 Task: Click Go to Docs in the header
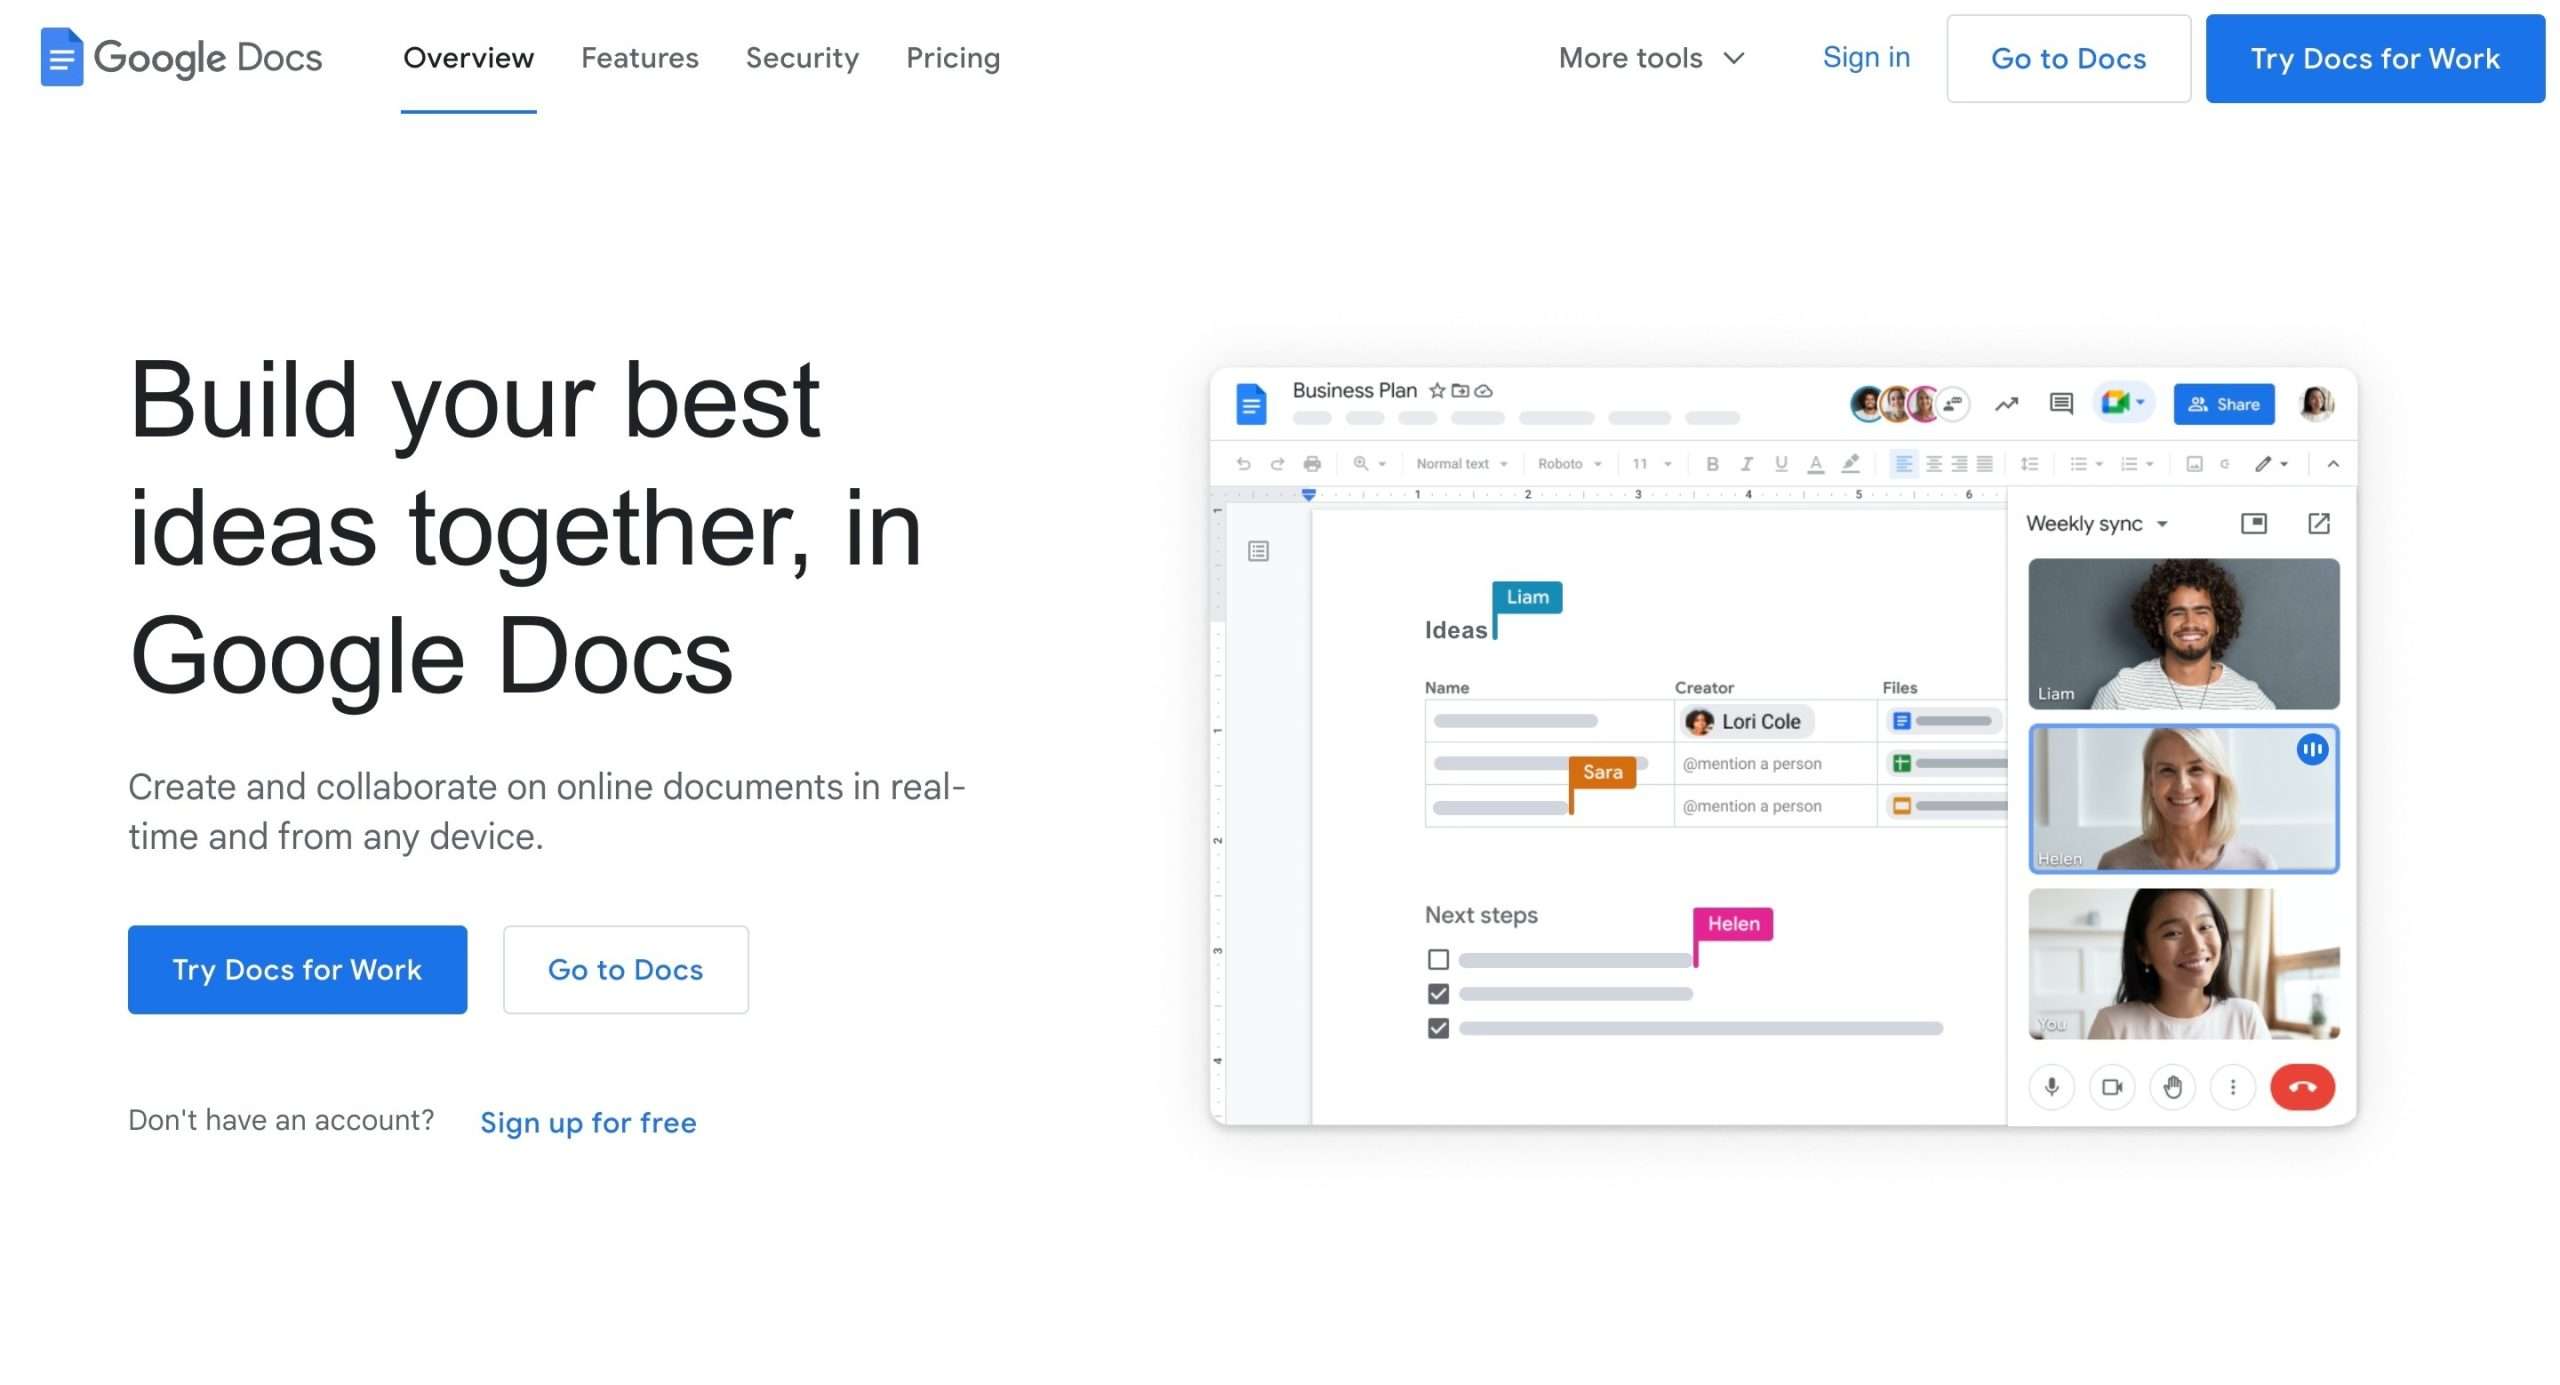pos(2068,58)
